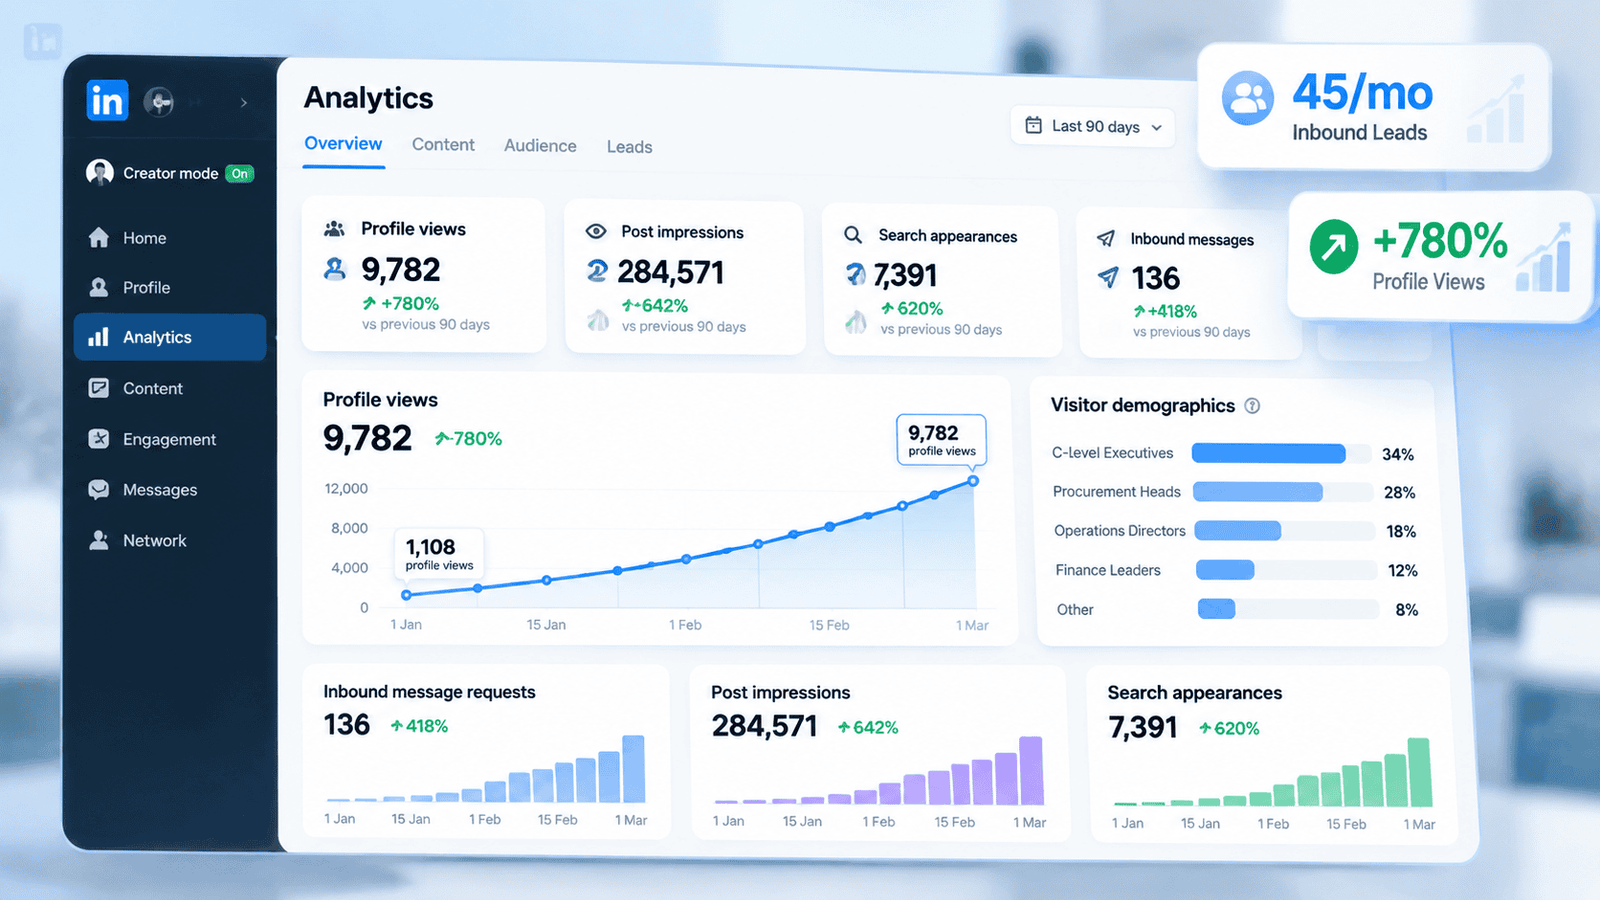Click the tallest green bar in Search appearances chart
This screenshot has width=1600, height=900.
click(x=1419, y=772)
